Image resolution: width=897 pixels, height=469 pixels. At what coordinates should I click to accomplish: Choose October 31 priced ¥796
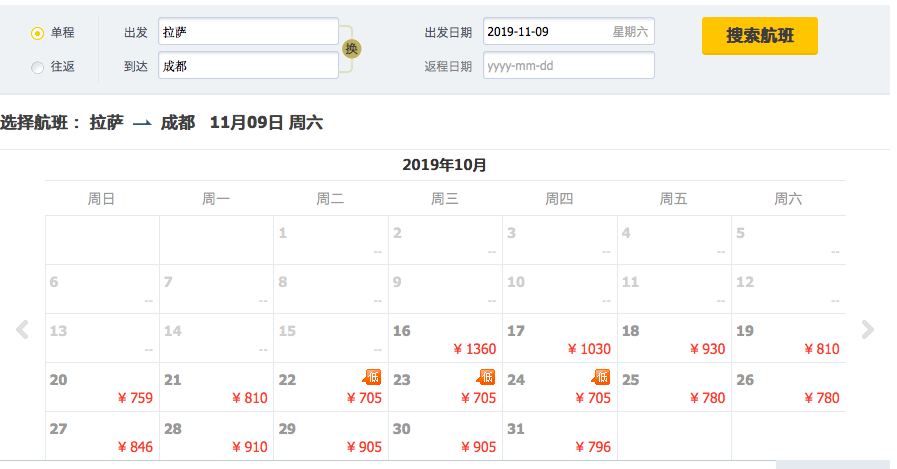559,436
